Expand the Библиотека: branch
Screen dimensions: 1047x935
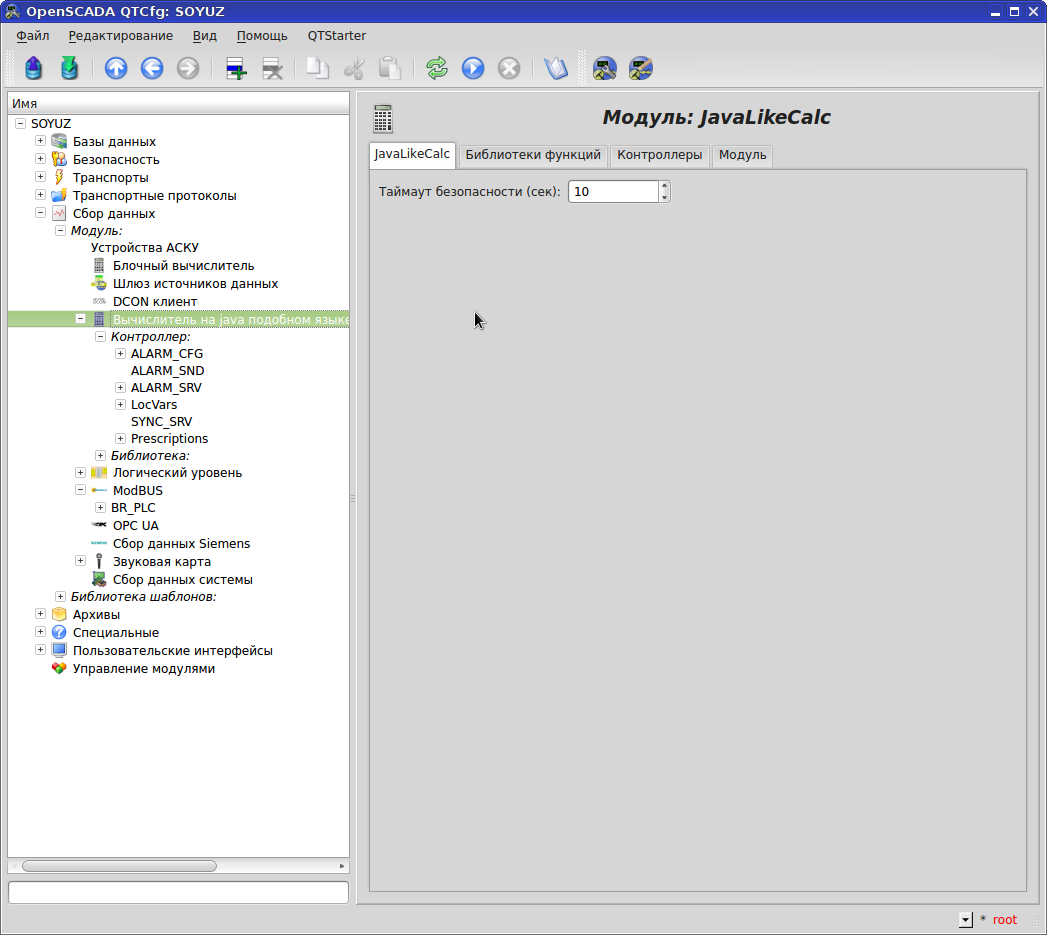coord(100,455)
